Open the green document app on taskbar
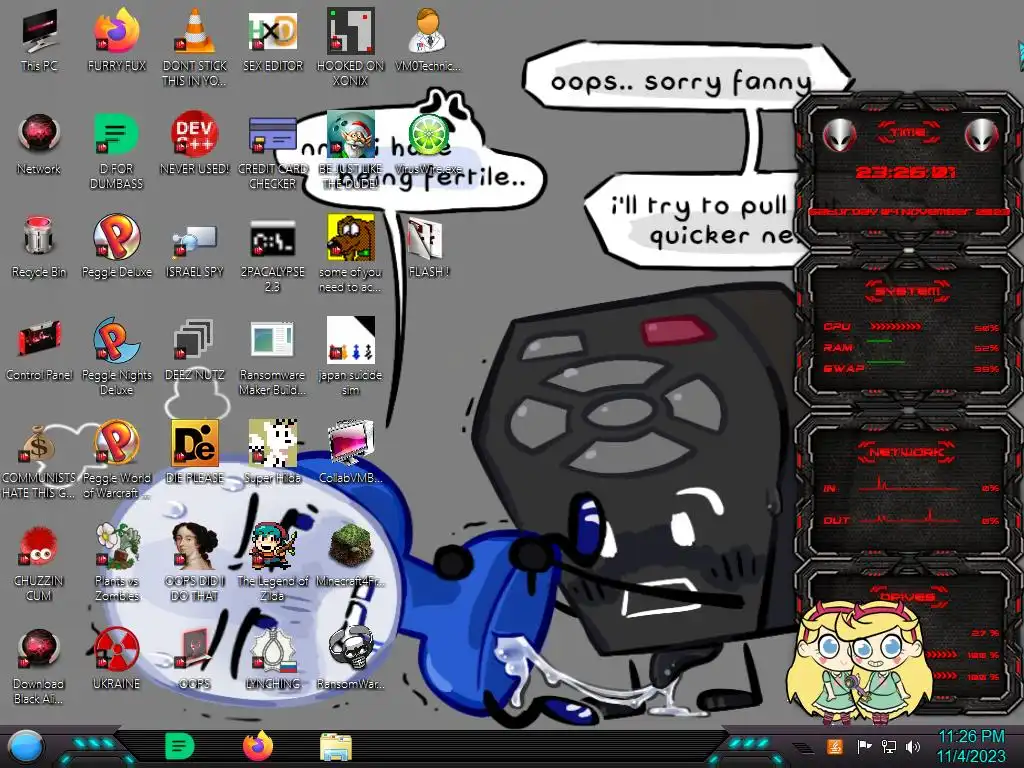The image size is (1024, 768). point(180,746)
